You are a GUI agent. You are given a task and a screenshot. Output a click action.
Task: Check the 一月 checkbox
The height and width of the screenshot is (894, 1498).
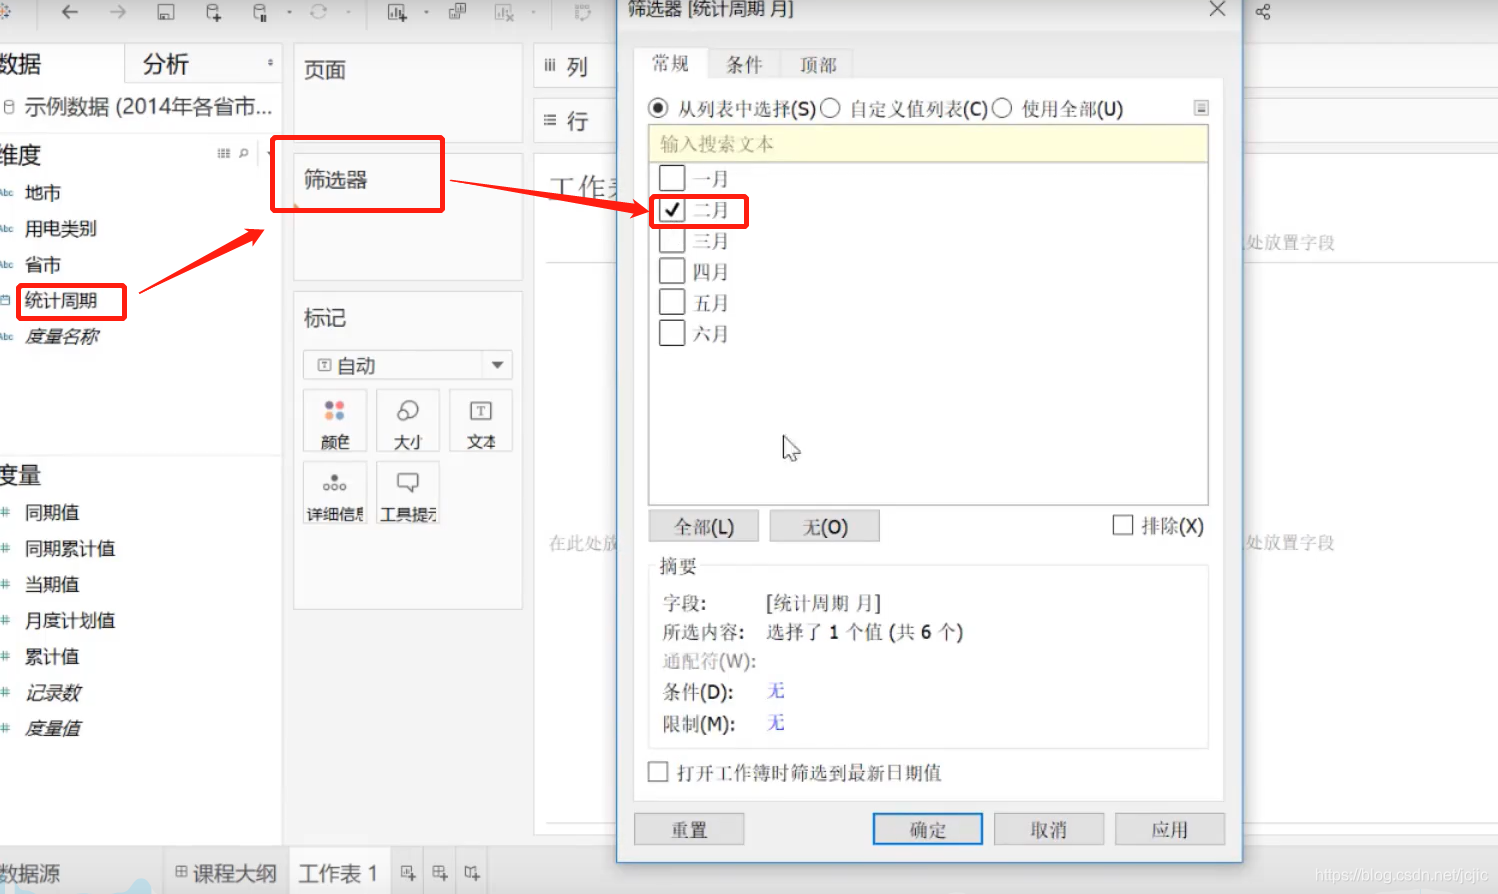tap(672, 178)
